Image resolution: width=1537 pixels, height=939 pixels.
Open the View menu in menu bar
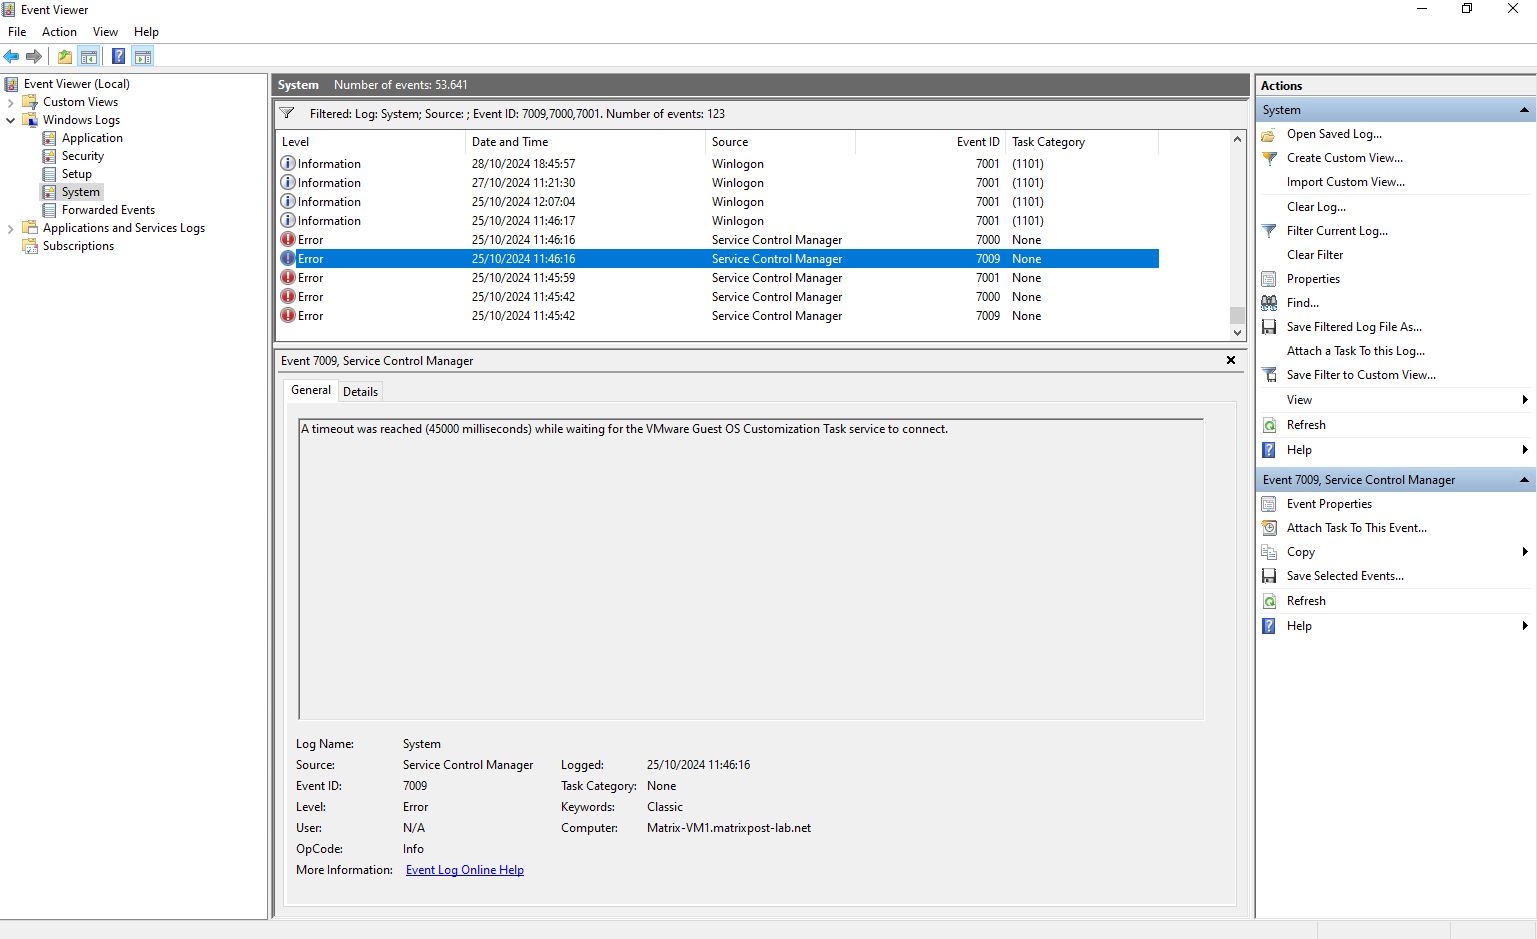pos(105,32)
